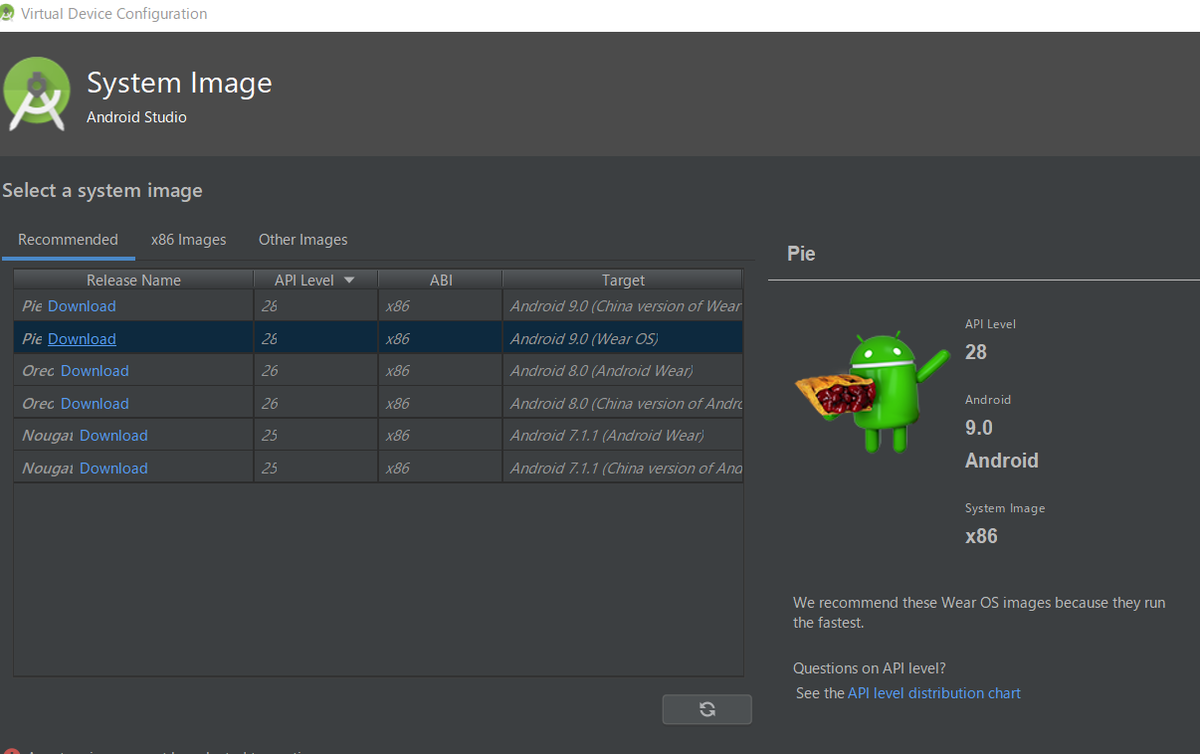
Task: Click the red error icon at bottom
Action: click(10, 751)
